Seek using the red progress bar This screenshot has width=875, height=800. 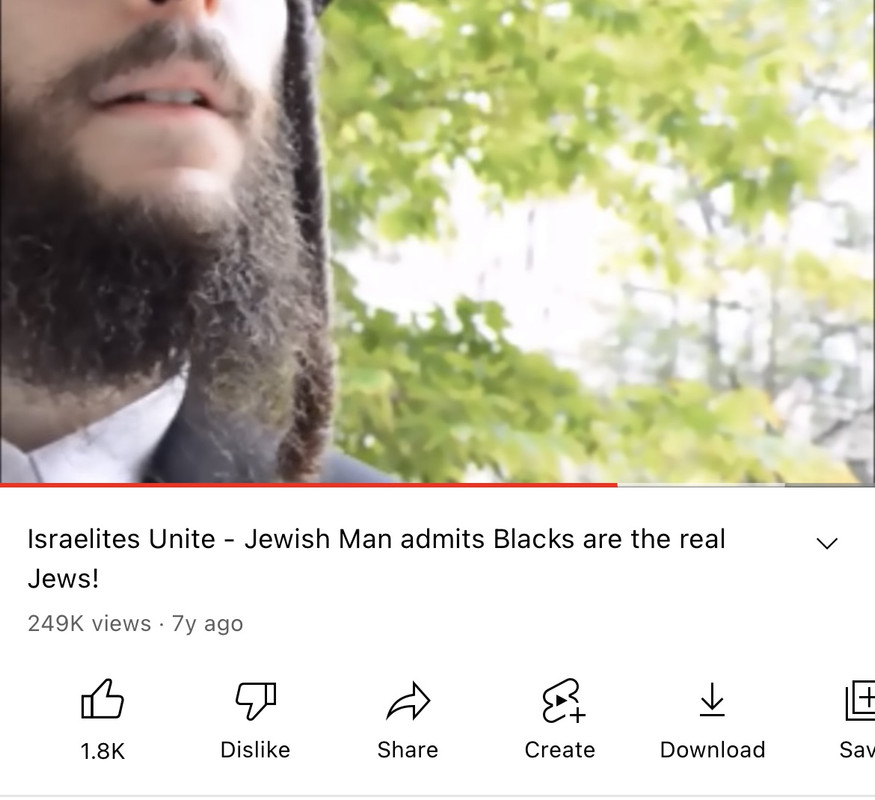click(x=309, y=485)
